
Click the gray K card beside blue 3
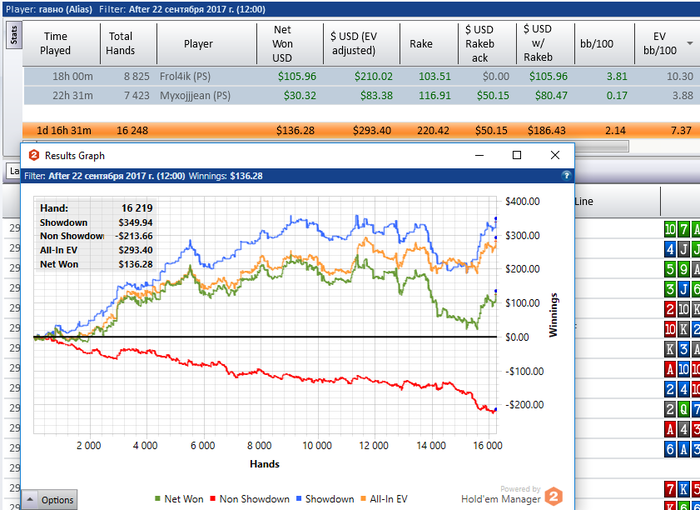point(670,349)
